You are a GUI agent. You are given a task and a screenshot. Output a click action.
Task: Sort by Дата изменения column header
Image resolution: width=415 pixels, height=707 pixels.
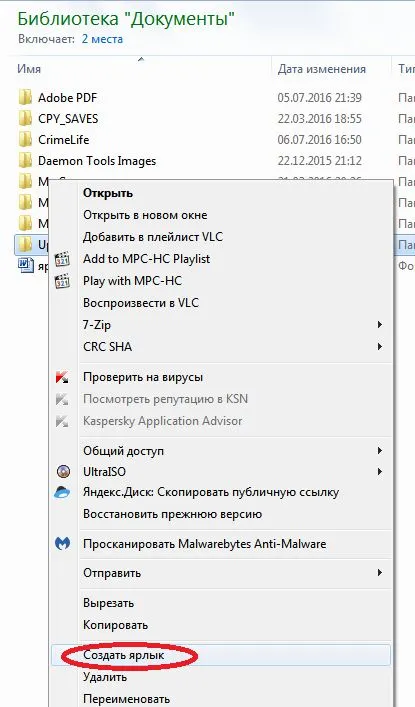[321, 69]
